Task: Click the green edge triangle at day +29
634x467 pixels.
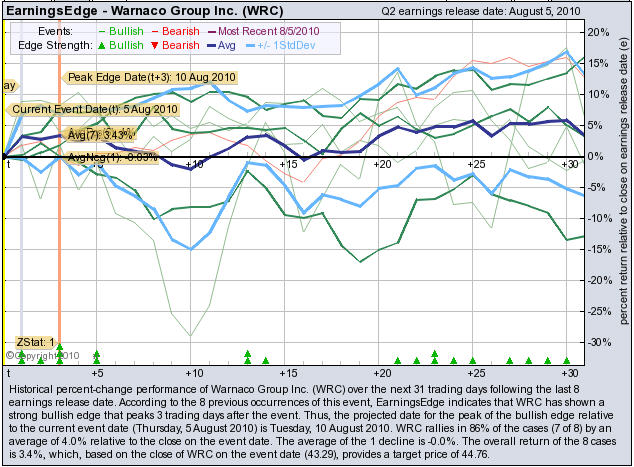Action: coord(547,360)
